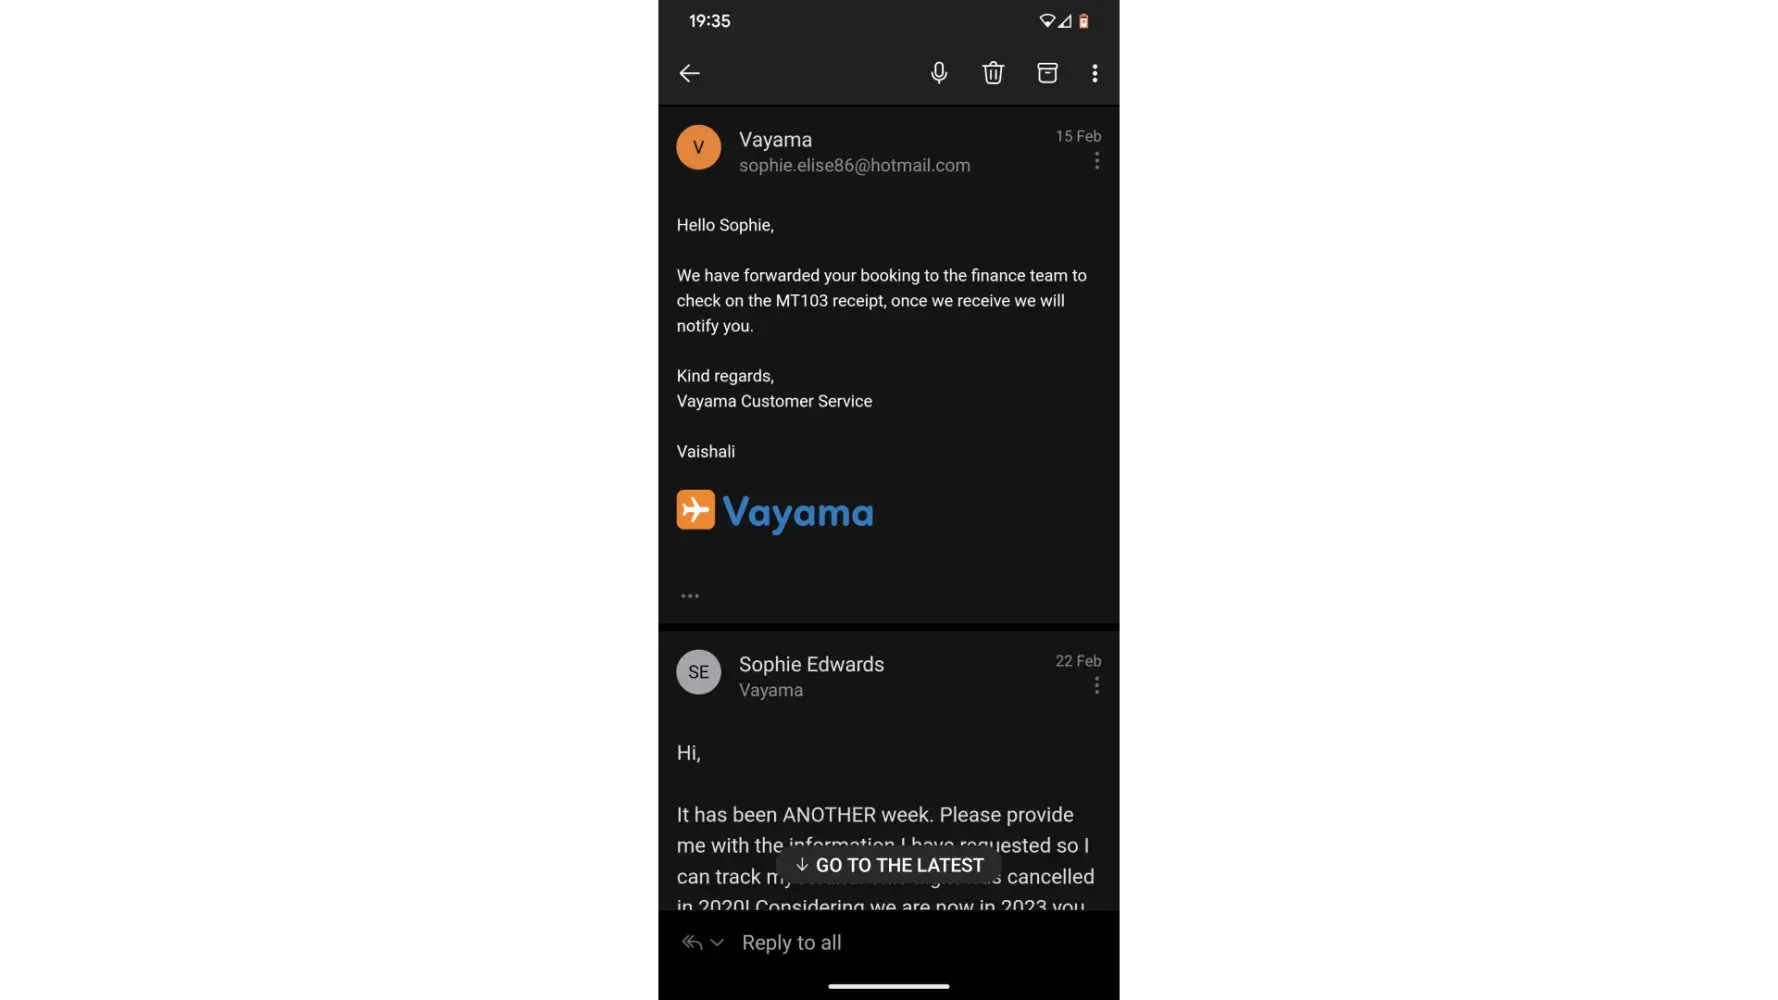1778x1000 pixels.
Task: Open the reply type dropdown chevron
Action: (x=717, y=942)
